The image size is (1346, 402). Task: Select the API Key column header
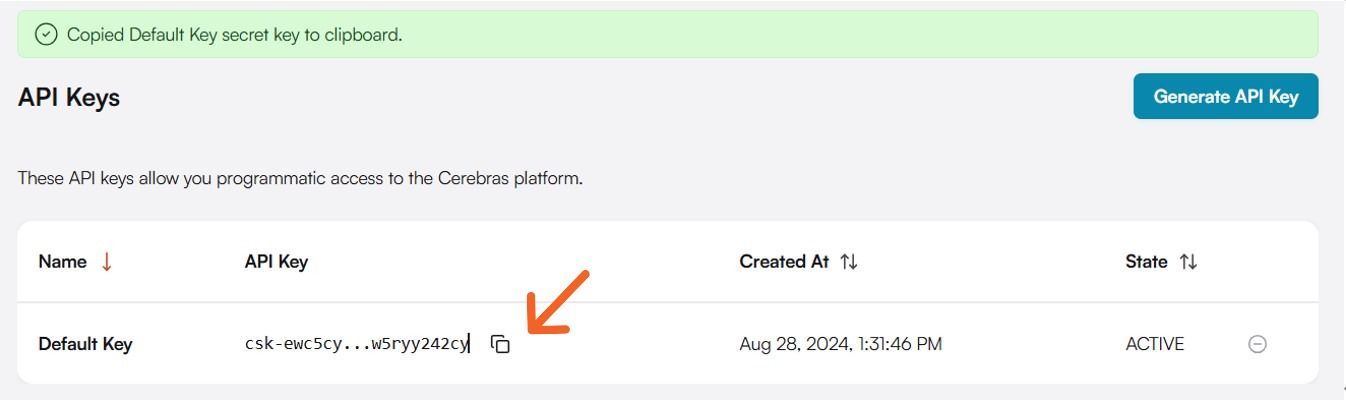pos(276,262)
